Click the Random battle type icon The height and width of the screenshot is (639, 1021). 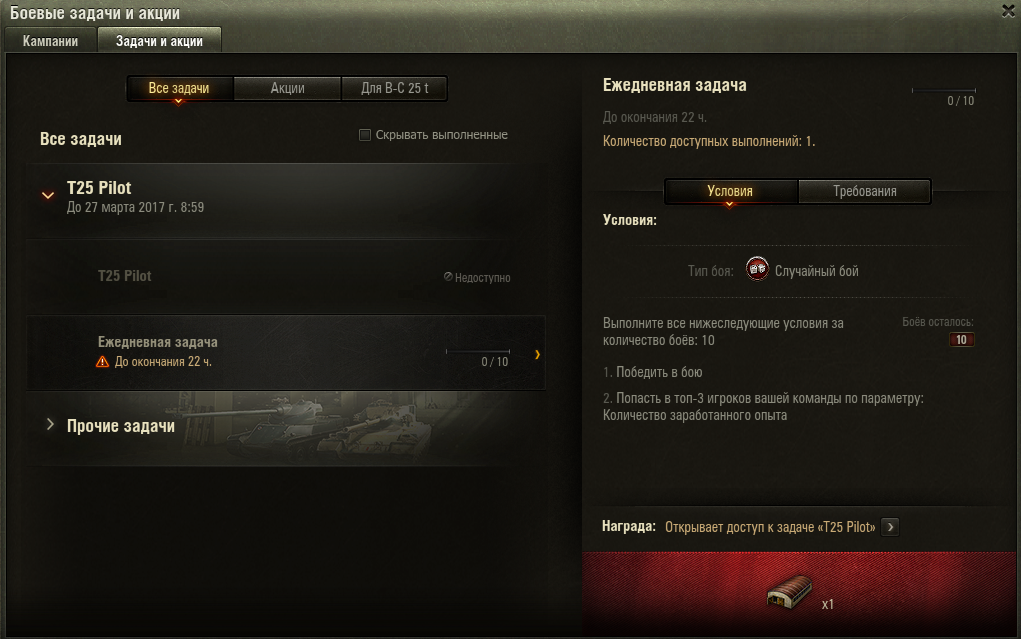757,269
